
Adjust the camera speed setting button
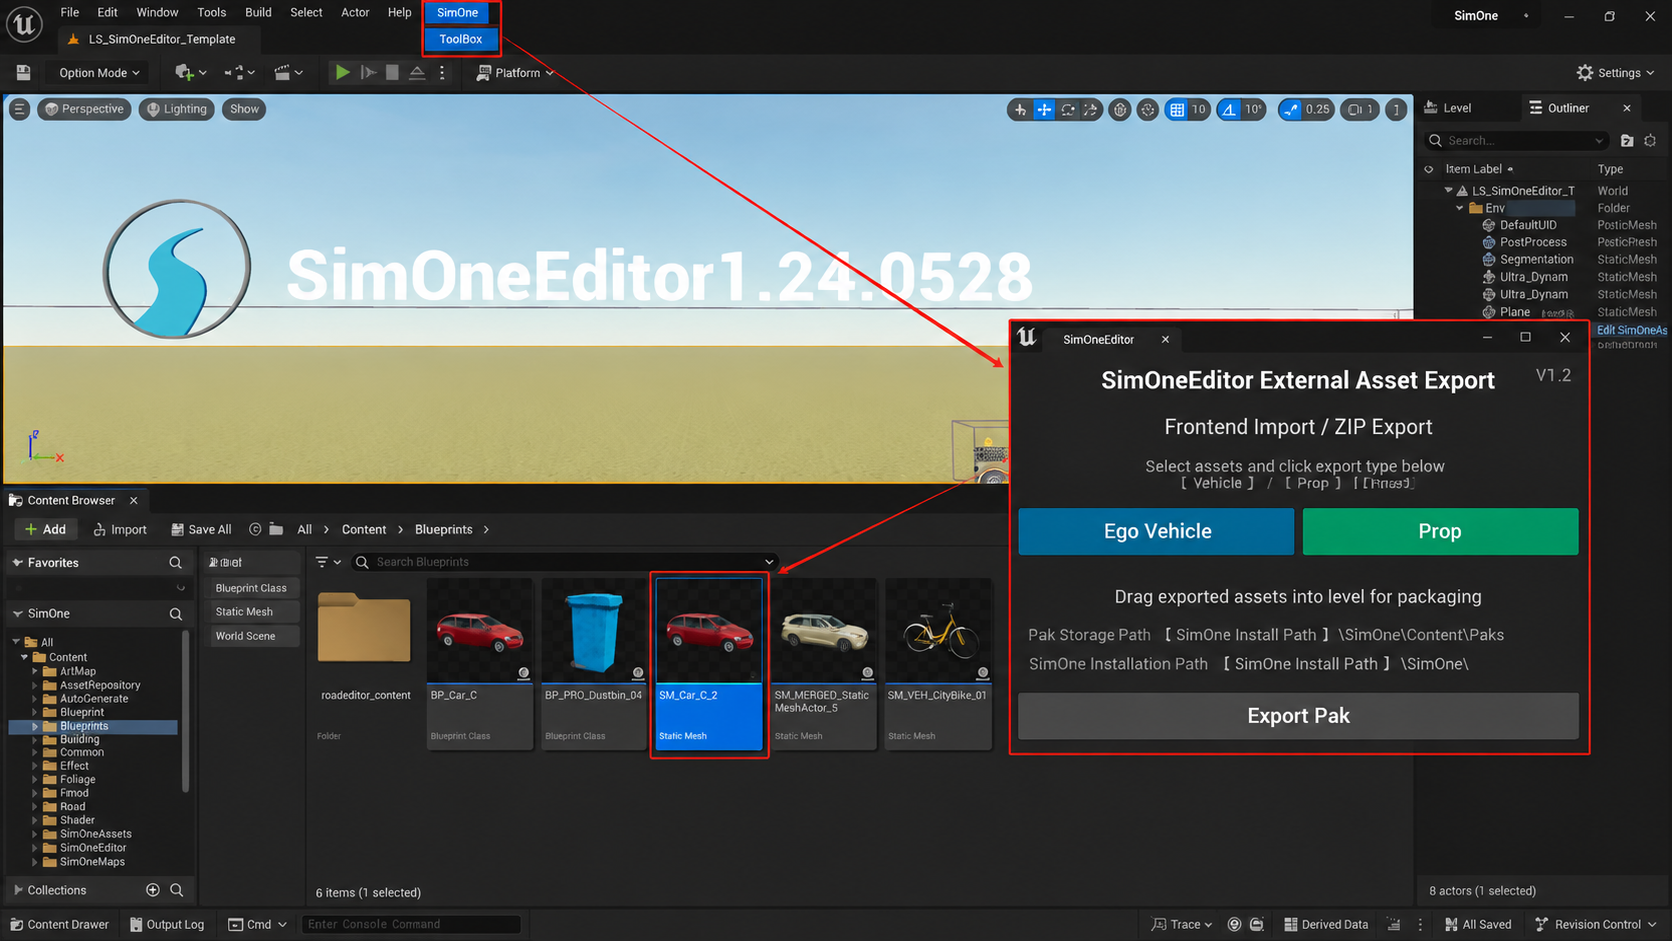point(1360,109)
